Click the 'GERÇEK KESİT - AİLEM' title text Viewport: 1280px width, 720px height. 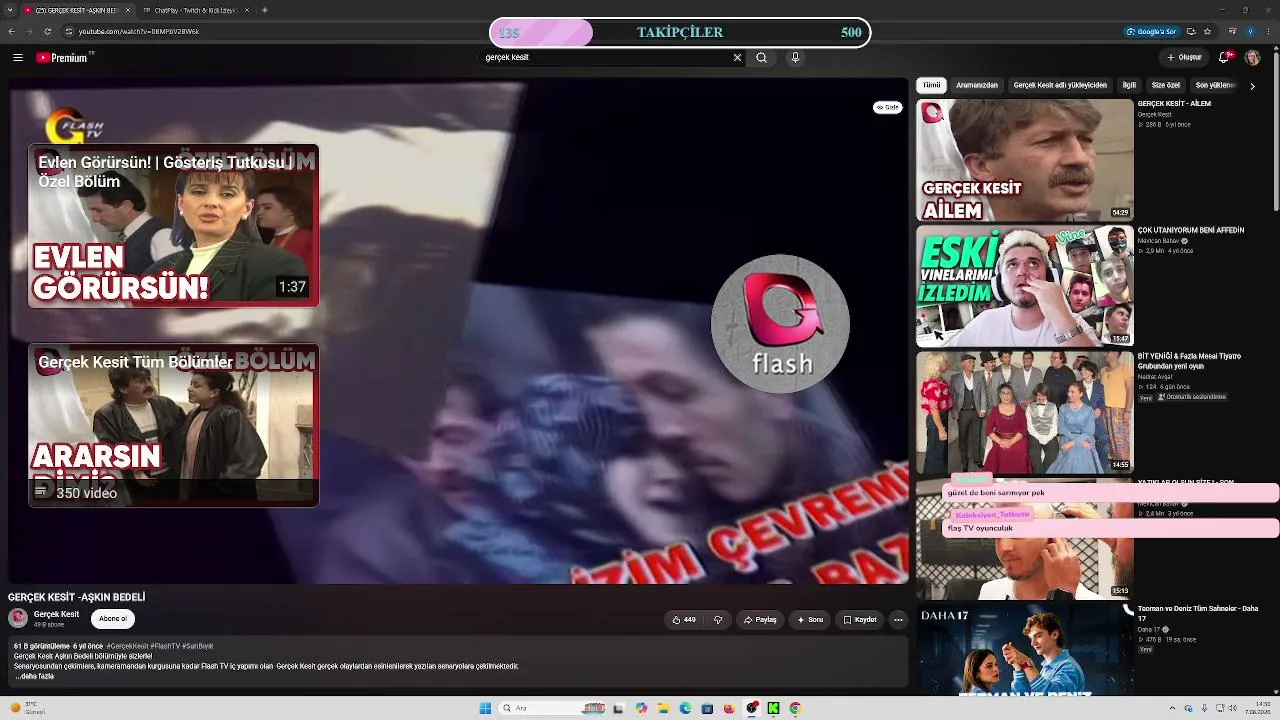pyautogui.click(x=1174, y=104)
